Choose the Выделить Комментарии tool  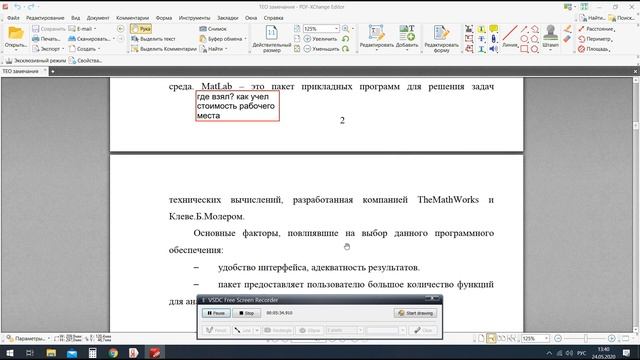click(x=164, y=49)
